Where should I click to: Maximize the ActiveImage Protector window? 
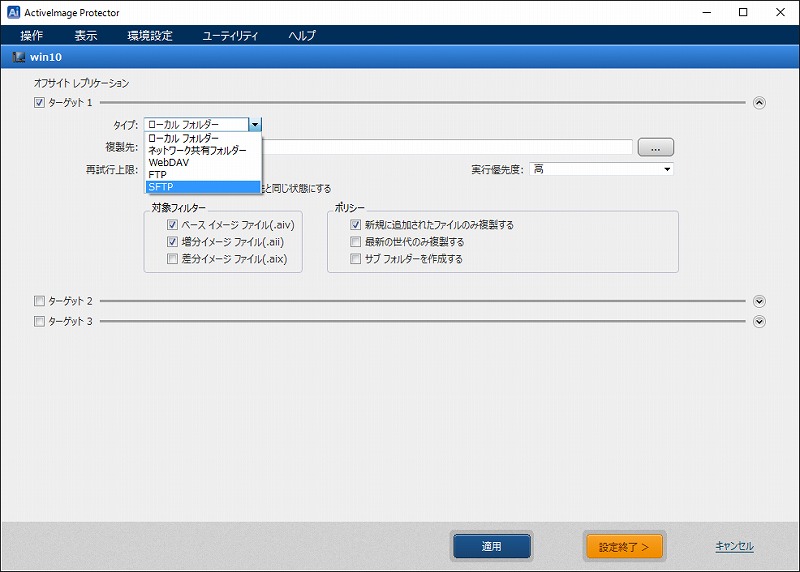click(743, 12)
